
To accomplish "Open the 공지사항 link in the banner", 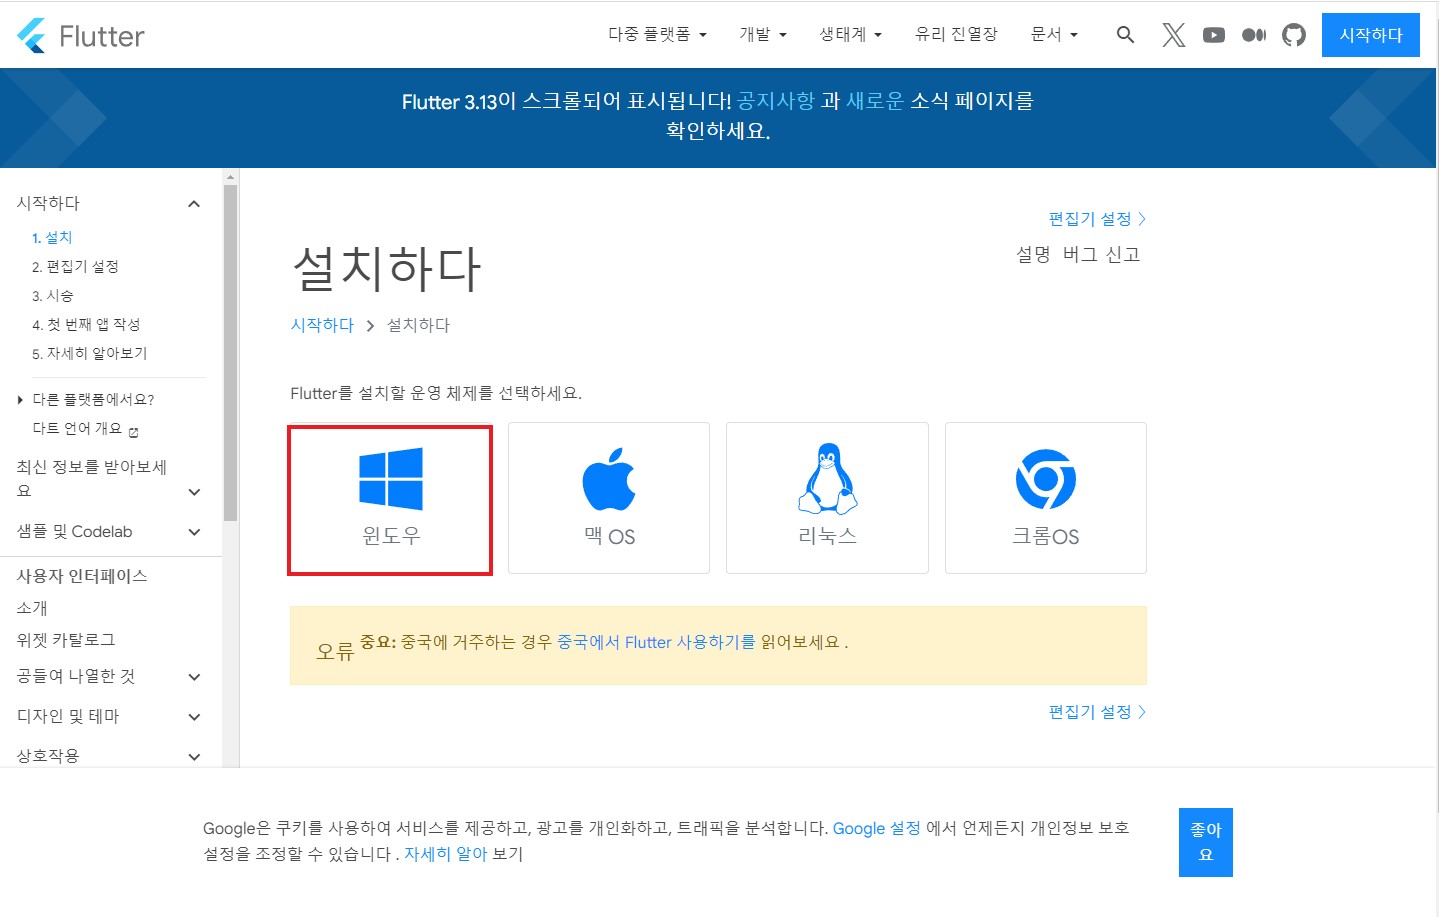I will point(776,101).
